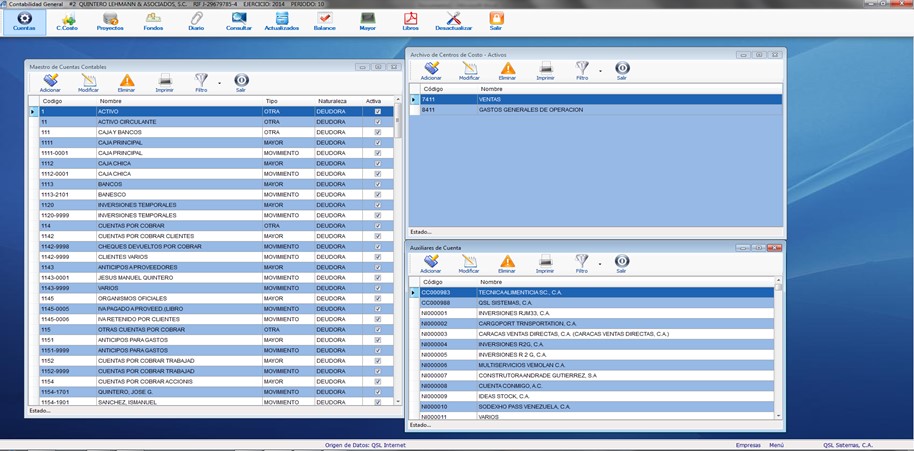Click Adicionar in Centros de Costo window
This screenshot has width=914, height=451.
tap(431, 71)
